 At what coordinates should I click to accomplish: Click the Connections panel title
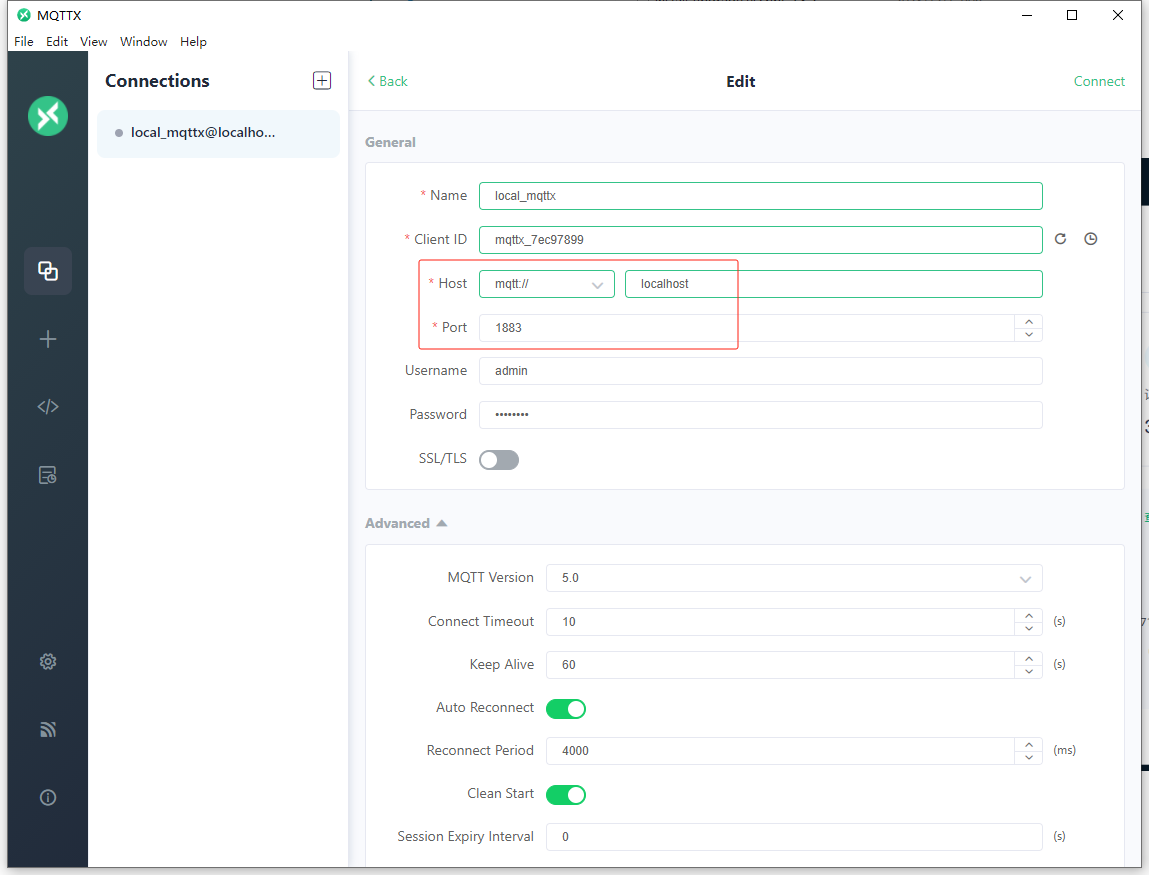[158, 81]
